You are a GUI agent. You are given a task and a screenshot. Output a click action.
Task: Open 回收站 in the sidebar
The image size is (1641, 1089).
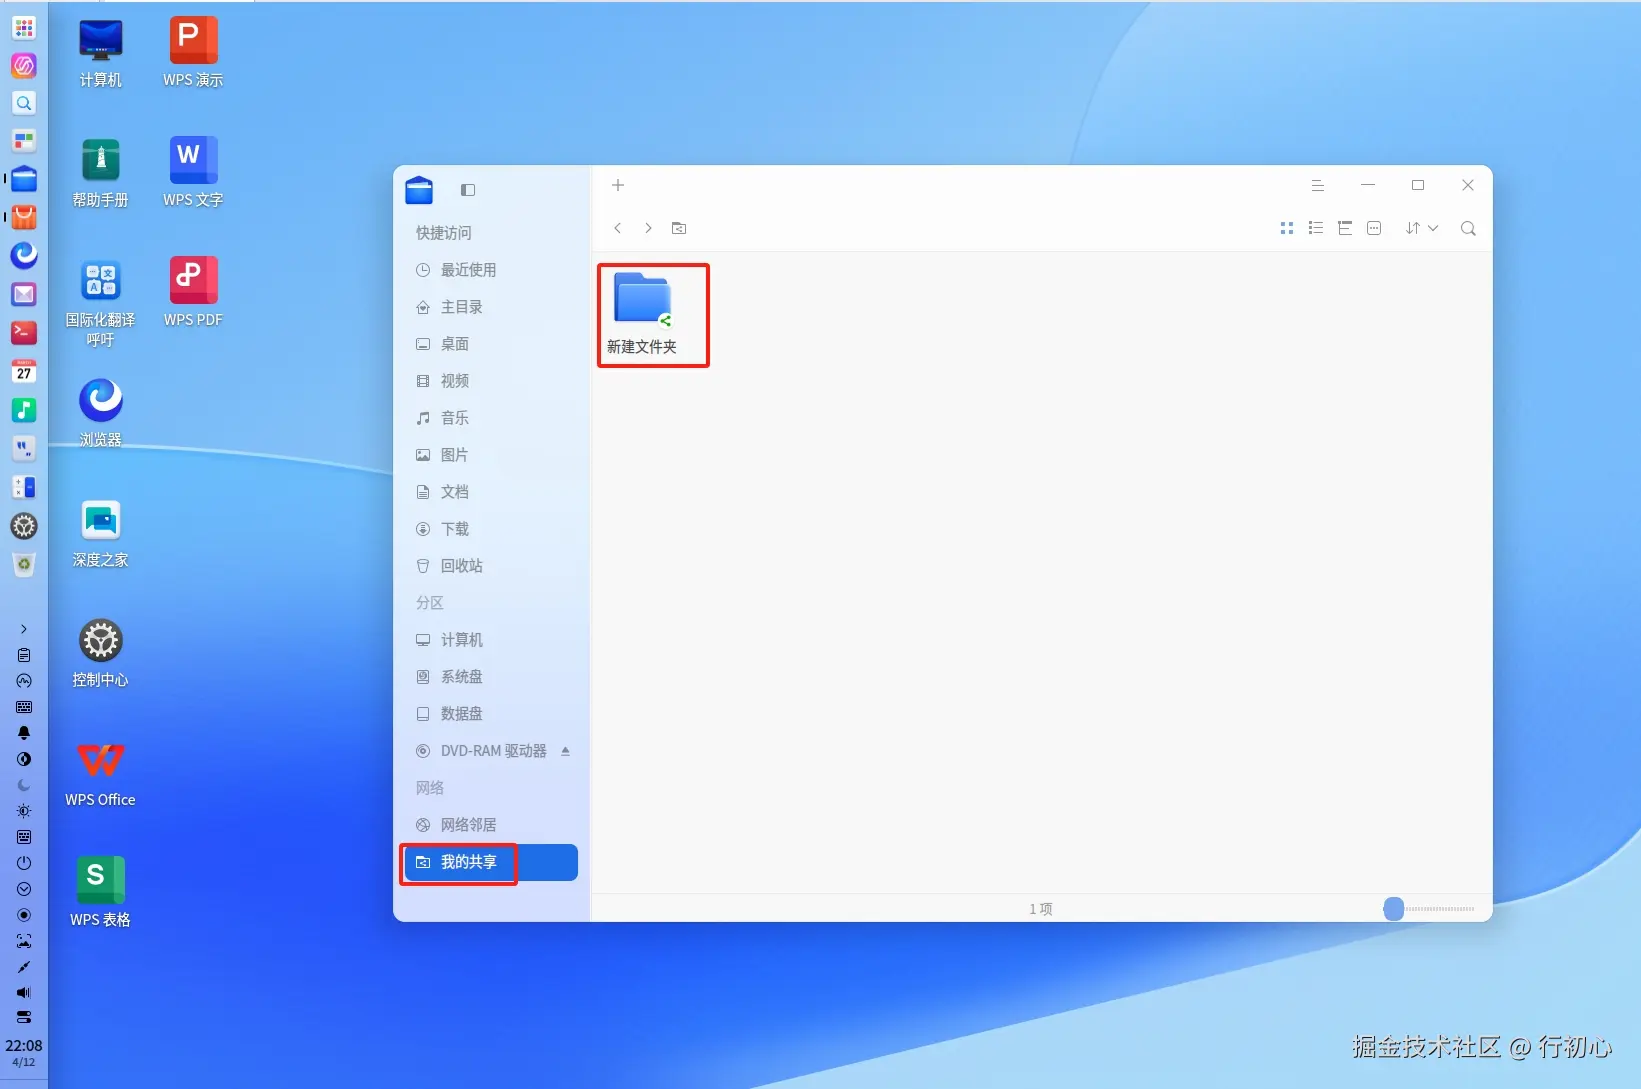pos(491,566)
